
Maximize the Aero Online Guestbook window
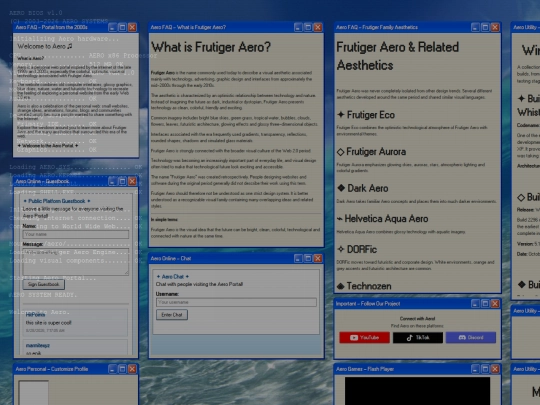122,181
